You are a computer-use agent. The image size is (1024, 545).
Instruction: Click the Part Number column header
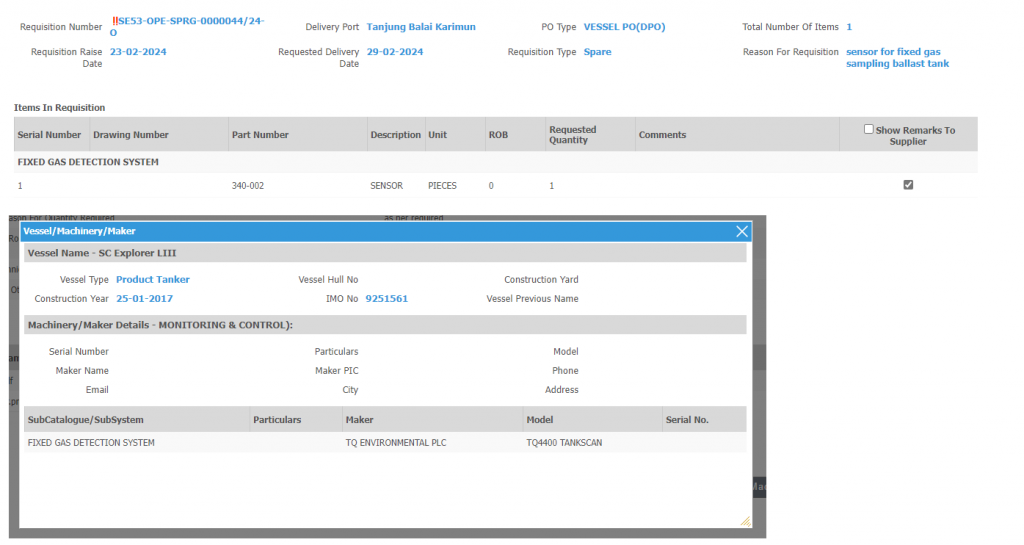(x=260, y=135)
